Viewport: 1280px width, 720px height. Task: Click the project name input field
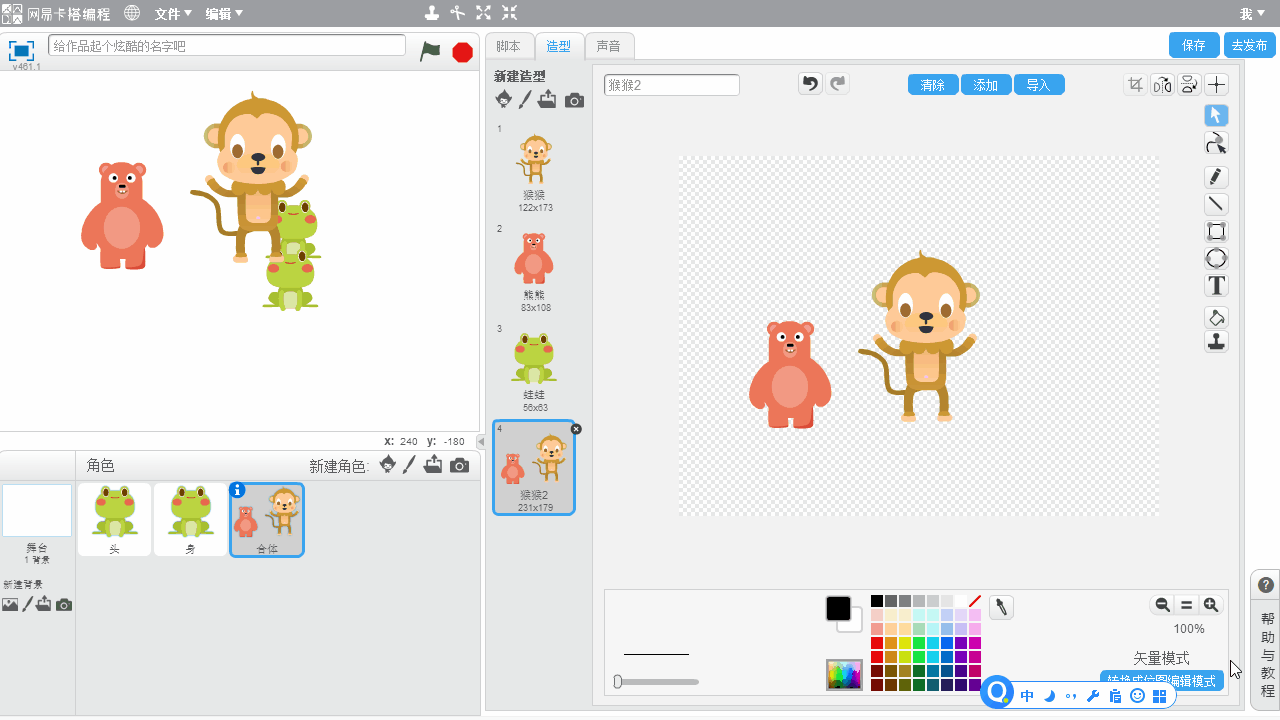coord(227,45)
